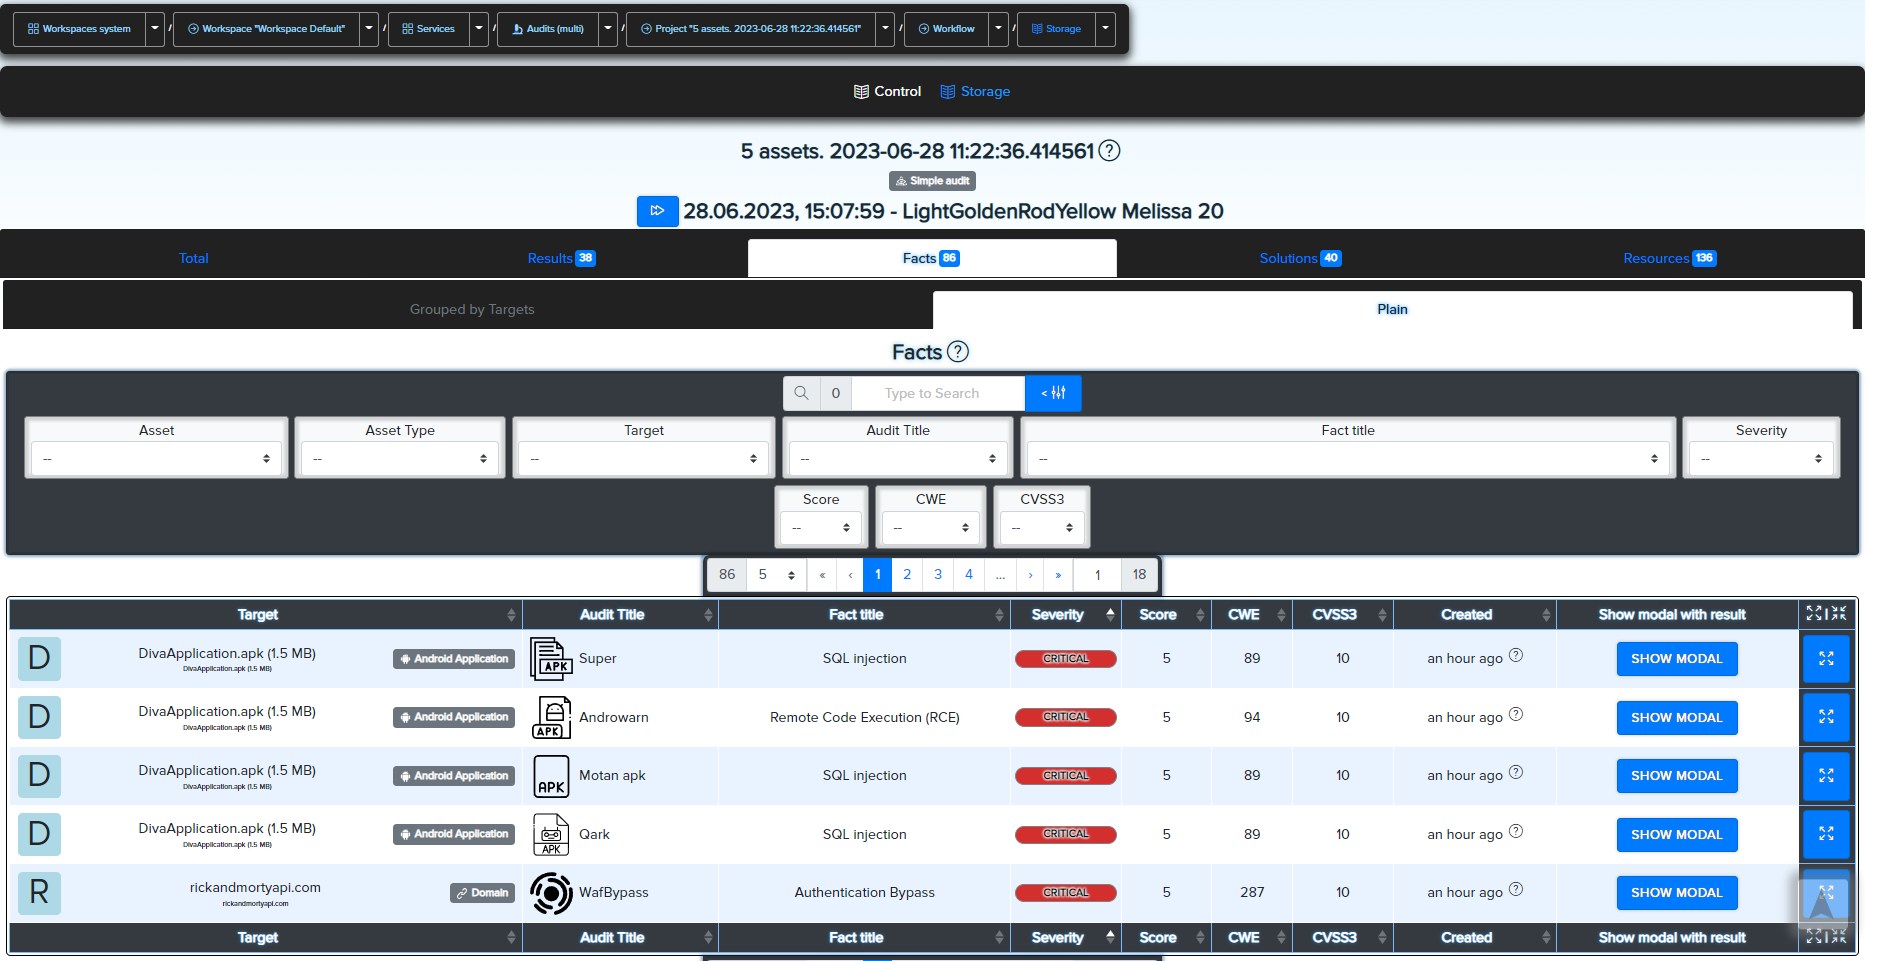Show modal for Super SQL injection

click(1677, 659)
